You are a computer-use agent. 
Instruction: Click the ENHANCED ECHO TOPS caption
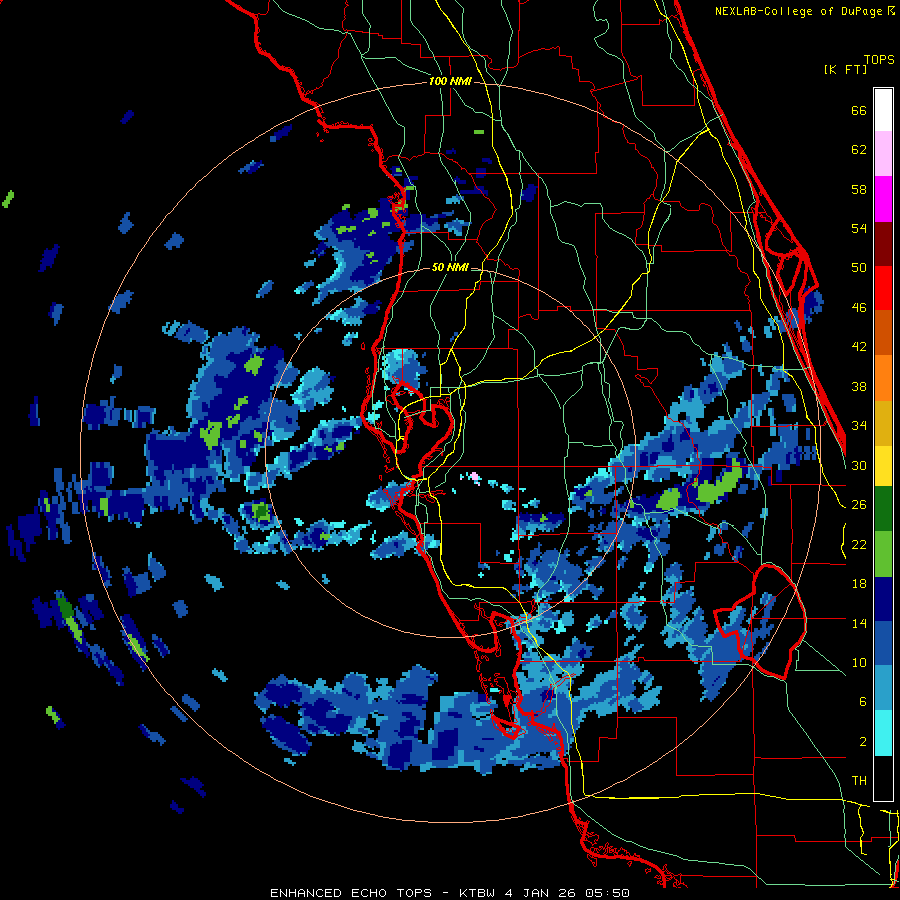pos(351,893)
